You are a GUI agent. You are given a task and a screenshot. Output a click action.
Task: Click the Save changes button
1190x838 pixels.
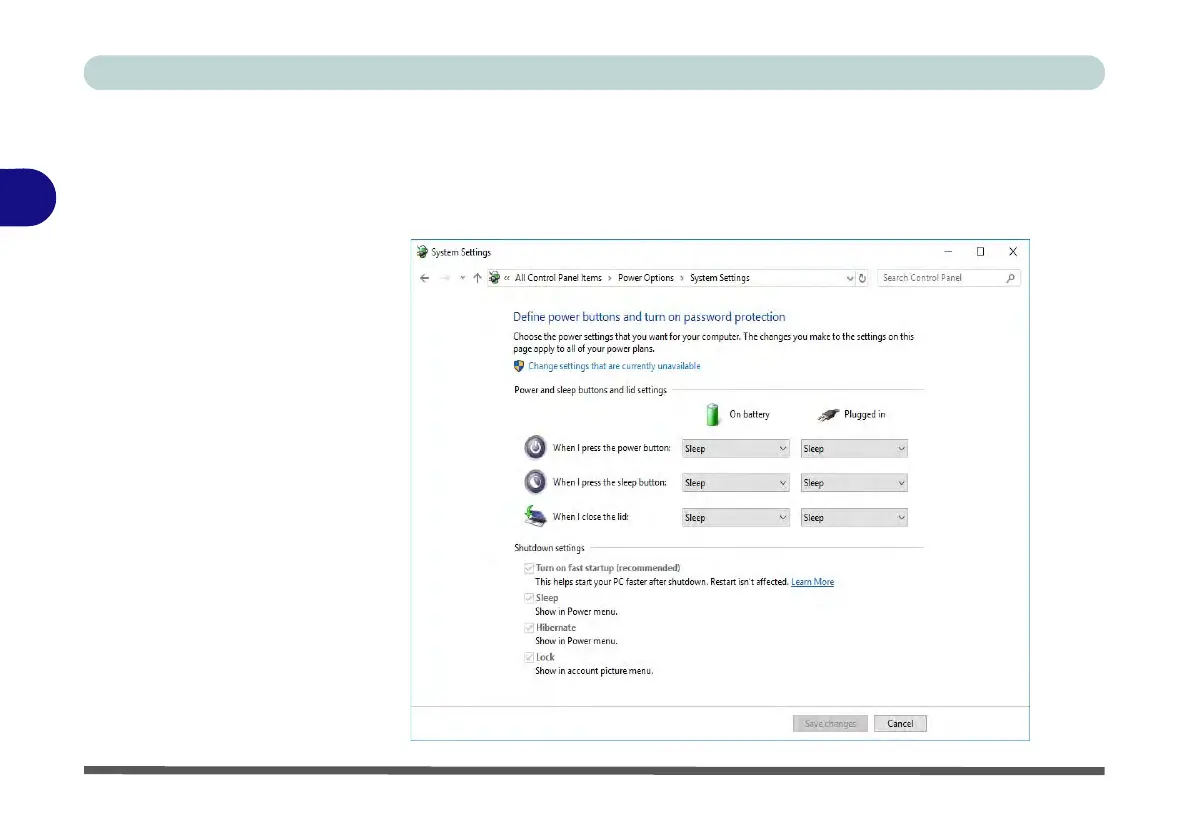830,723
